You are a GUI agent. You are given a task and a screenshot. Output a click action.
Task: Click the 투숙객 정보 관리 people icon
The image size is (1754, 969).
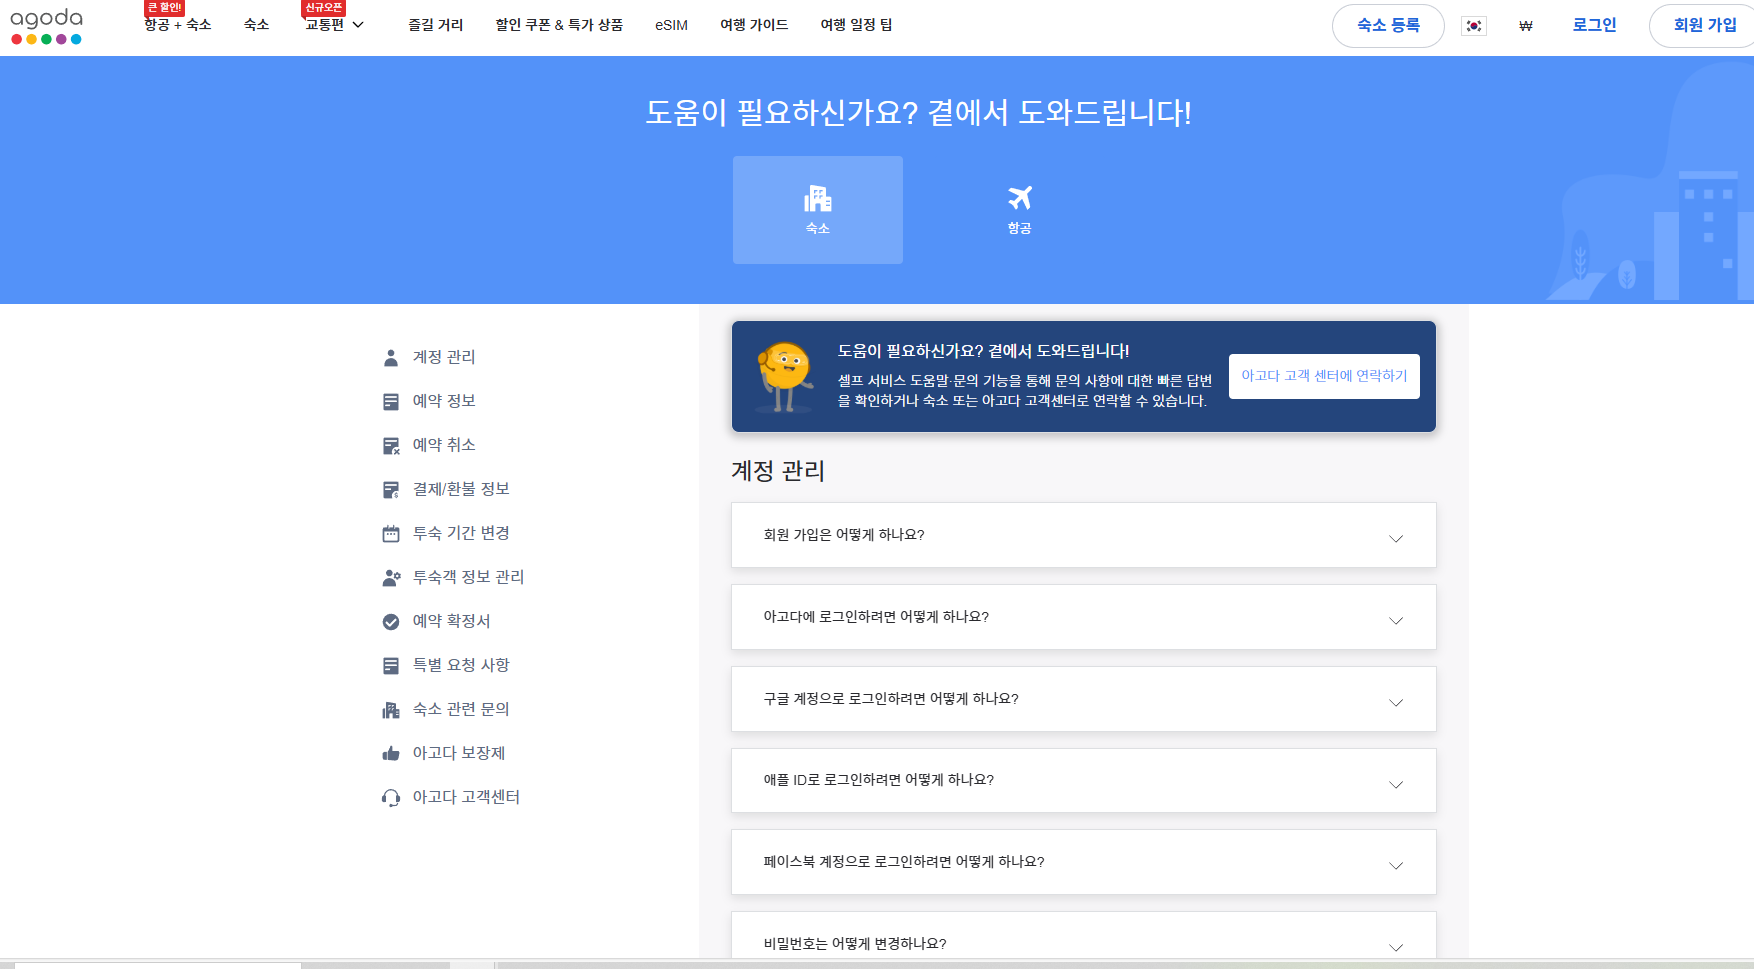click(x=391, y=578)
